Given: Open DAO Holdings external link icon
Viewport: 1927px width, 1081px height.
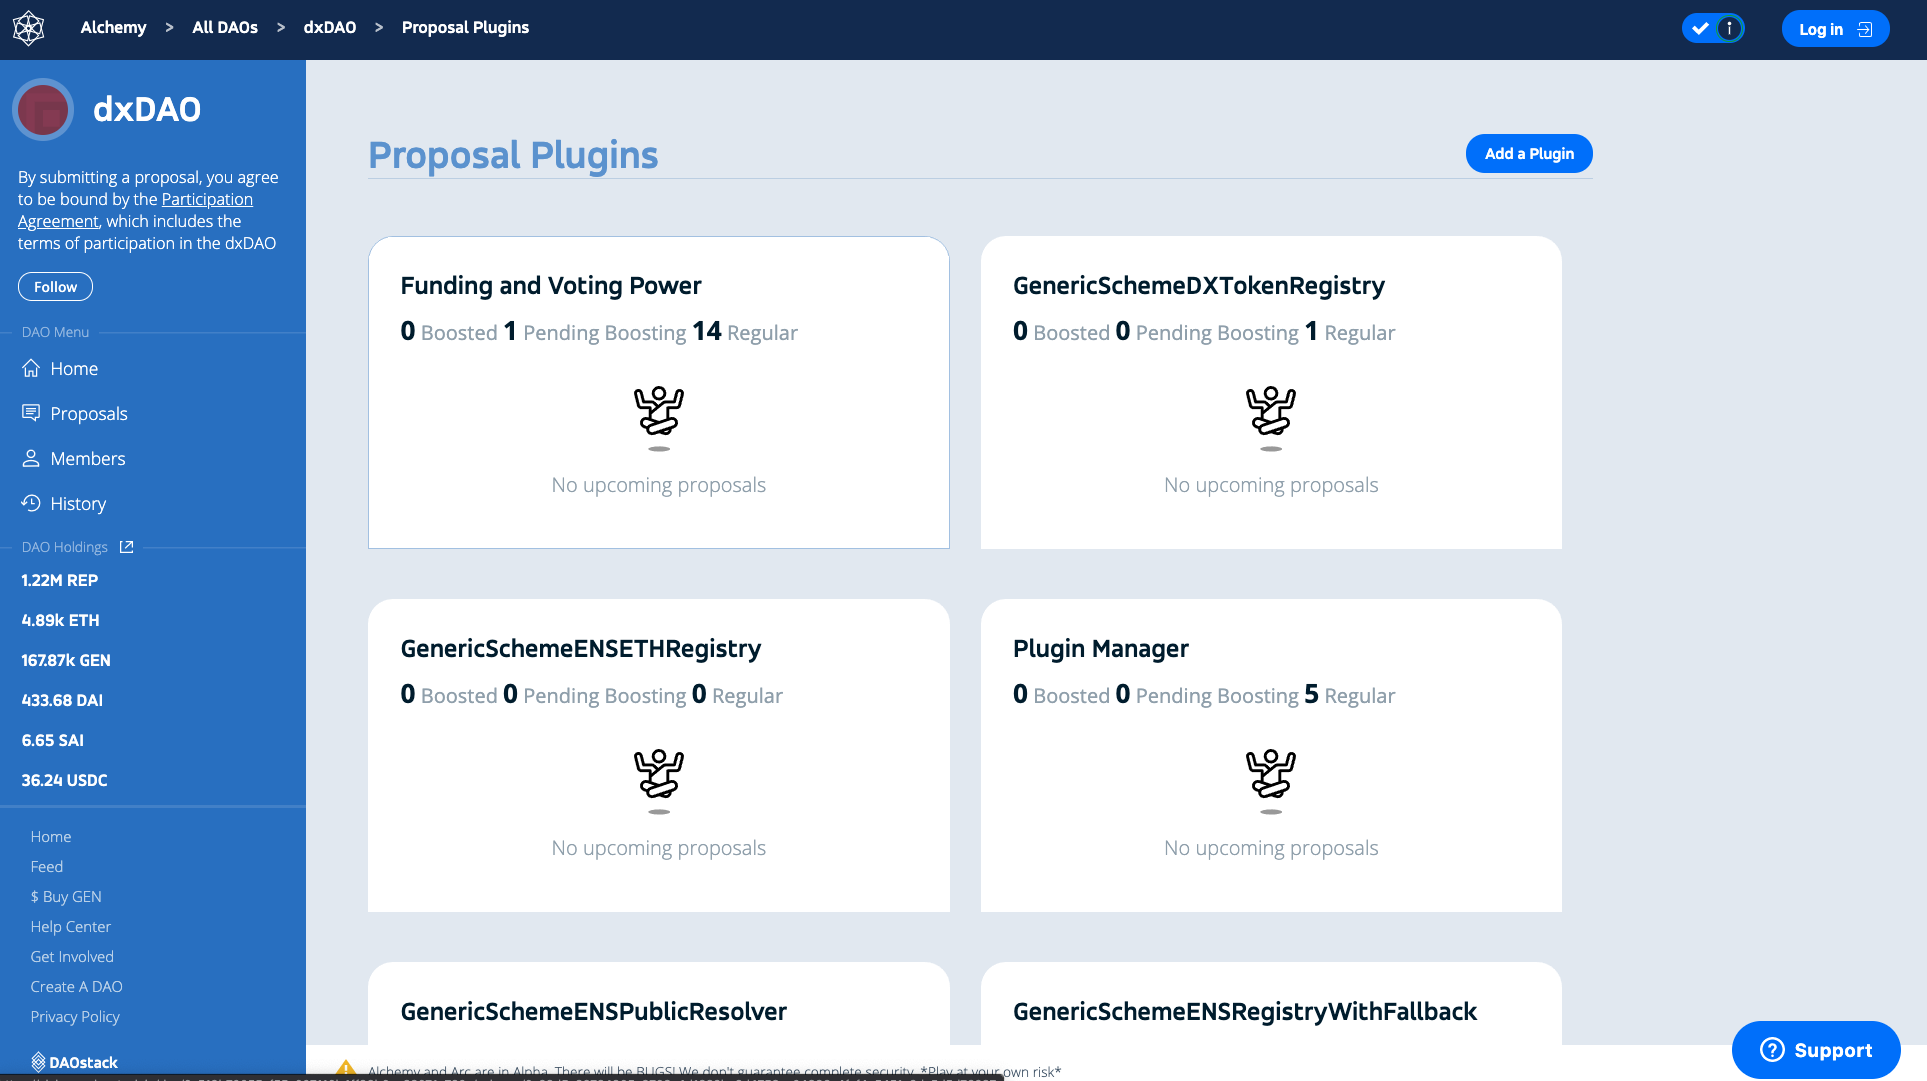Looking at the screenshot, I should (126, 547).
